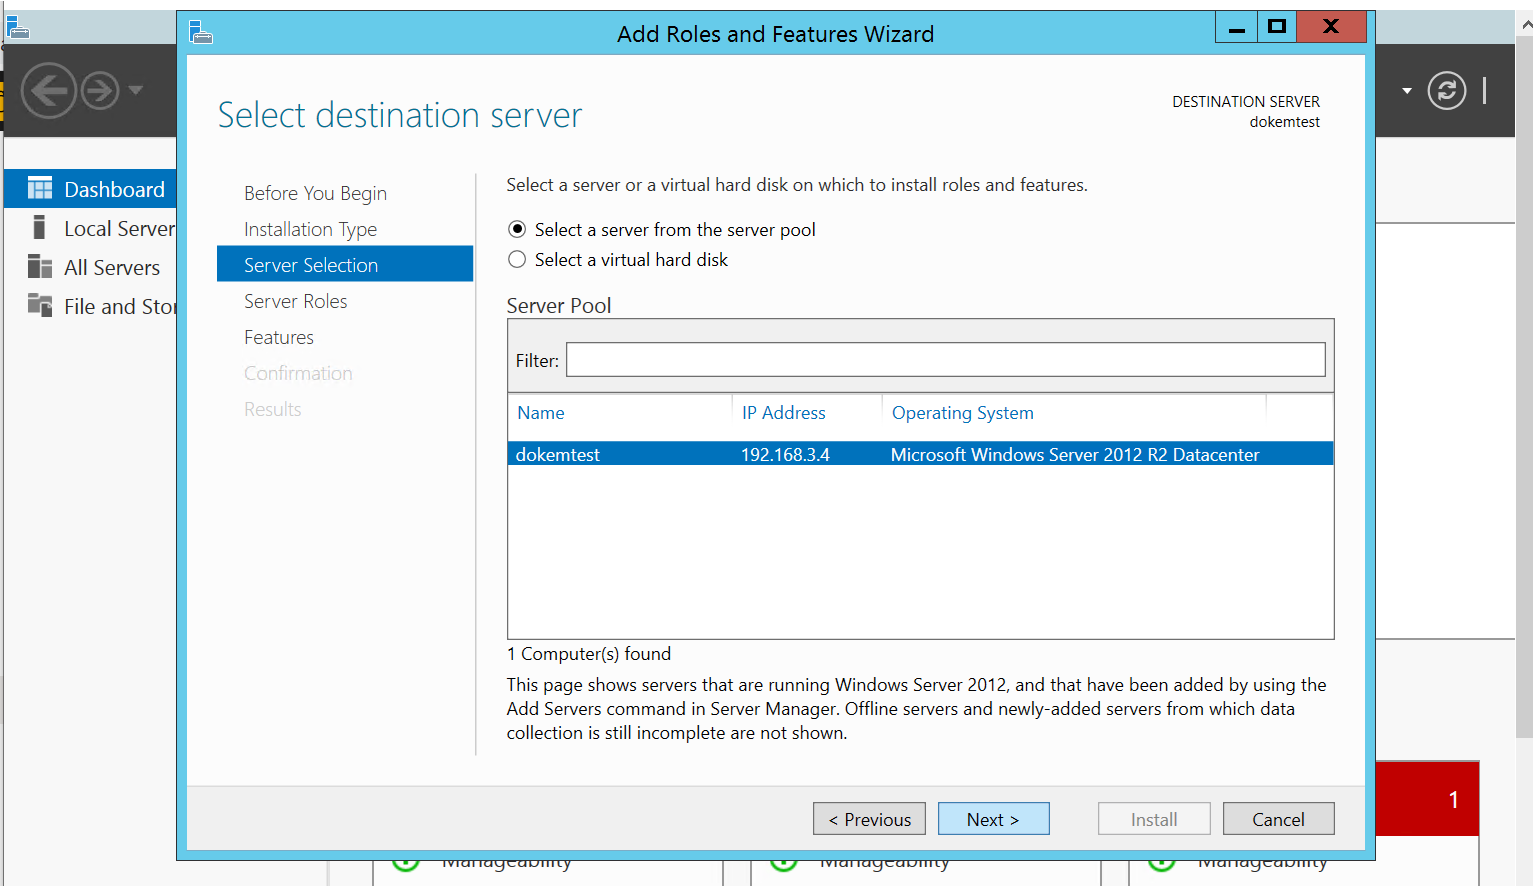The image size is (1534, 886).
Task: Sort by the Operating System column
Action: point(962,413)
